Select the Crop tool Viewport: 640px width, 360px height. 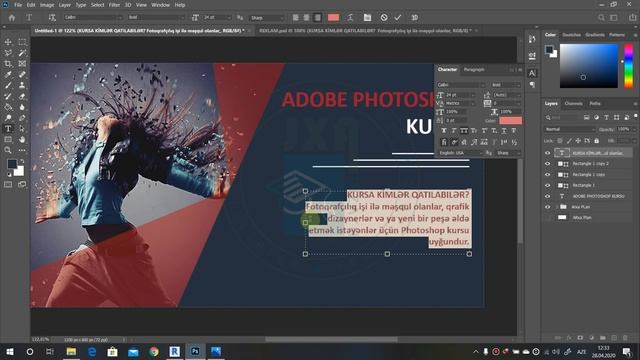[8, 64]
